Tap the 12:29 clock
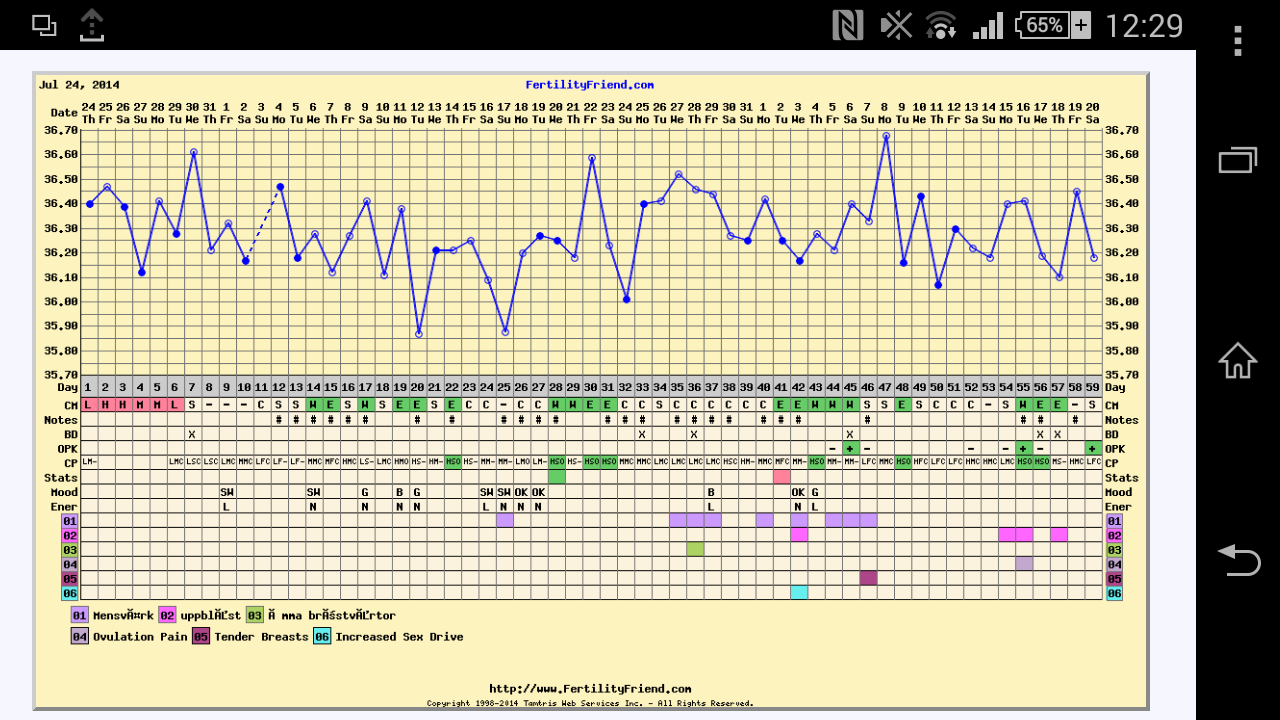This screenshot has width=1280, height=720. coord(1144,25)
